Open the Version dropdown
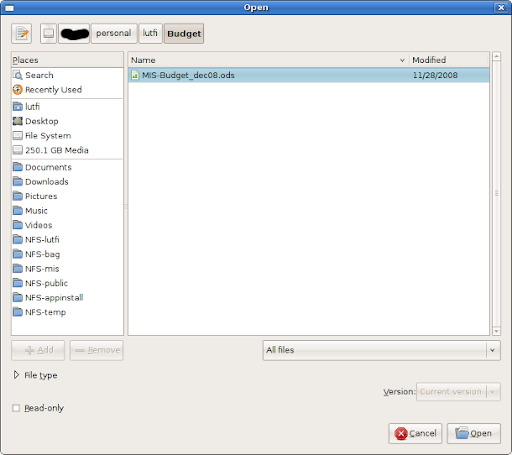The image size is (512, 455). click(x=458, y=392)
